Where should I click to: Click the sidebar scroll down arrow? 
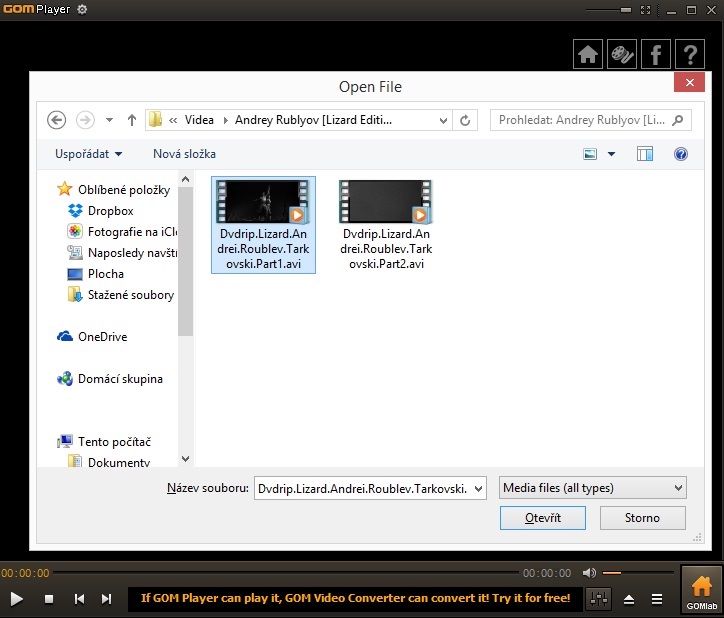click(x=186, y=459)
